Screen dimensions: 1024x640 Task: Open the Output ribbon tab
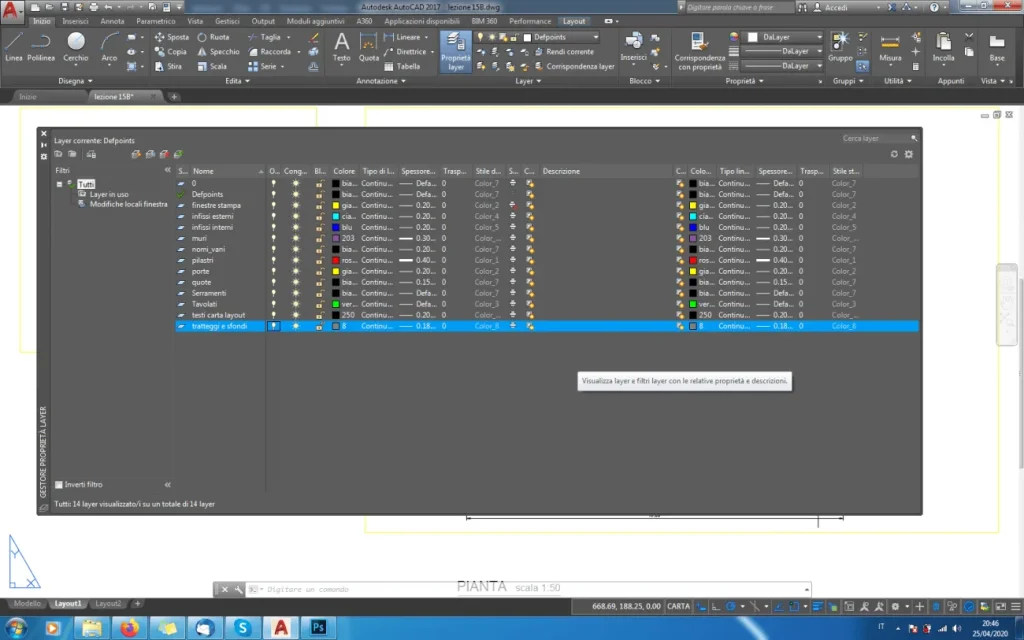[x=263, y=21]
